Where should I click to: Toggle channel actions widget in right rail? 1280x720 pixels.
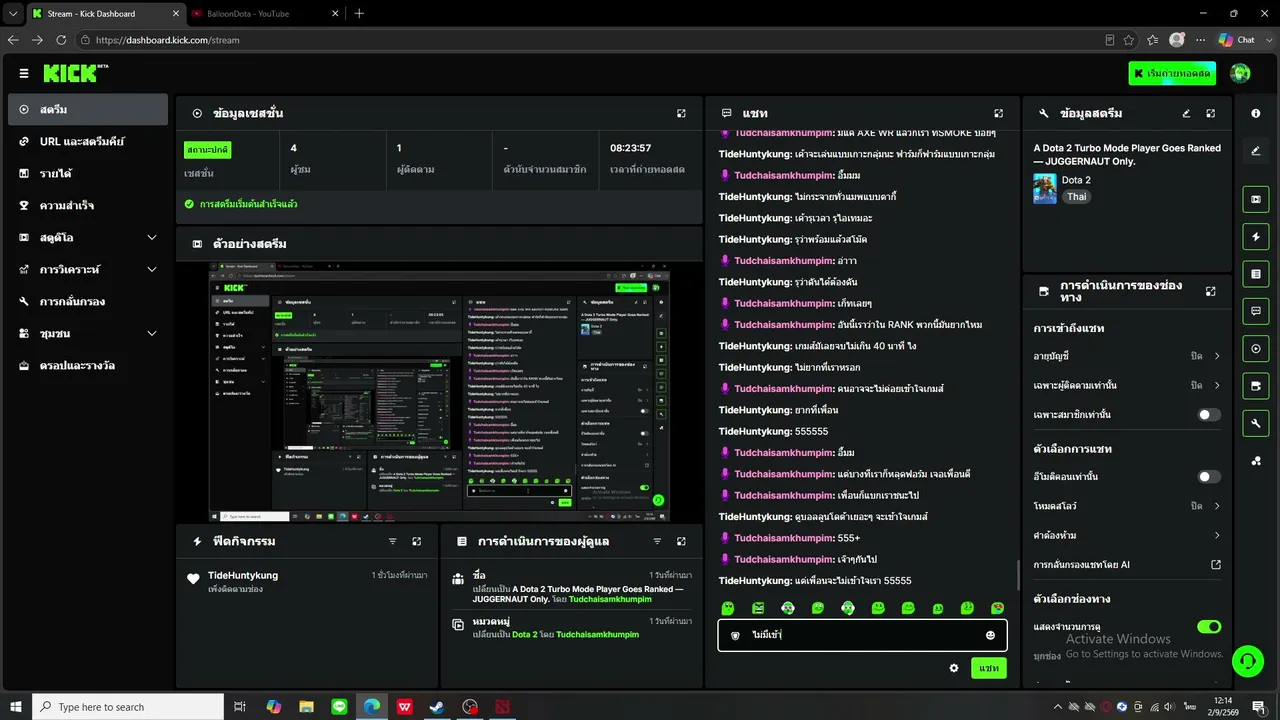[1256, 386]
